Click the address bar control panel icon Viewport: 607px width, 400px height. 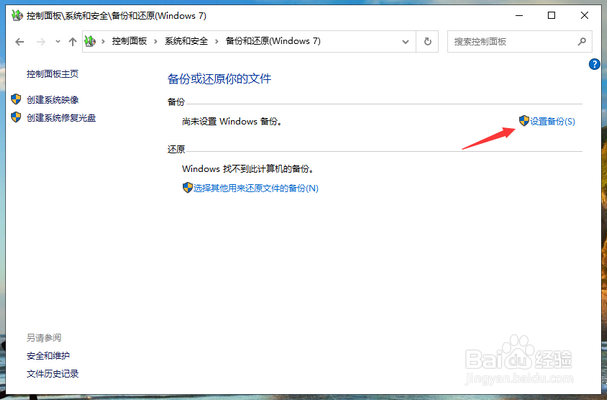(90, 41)
